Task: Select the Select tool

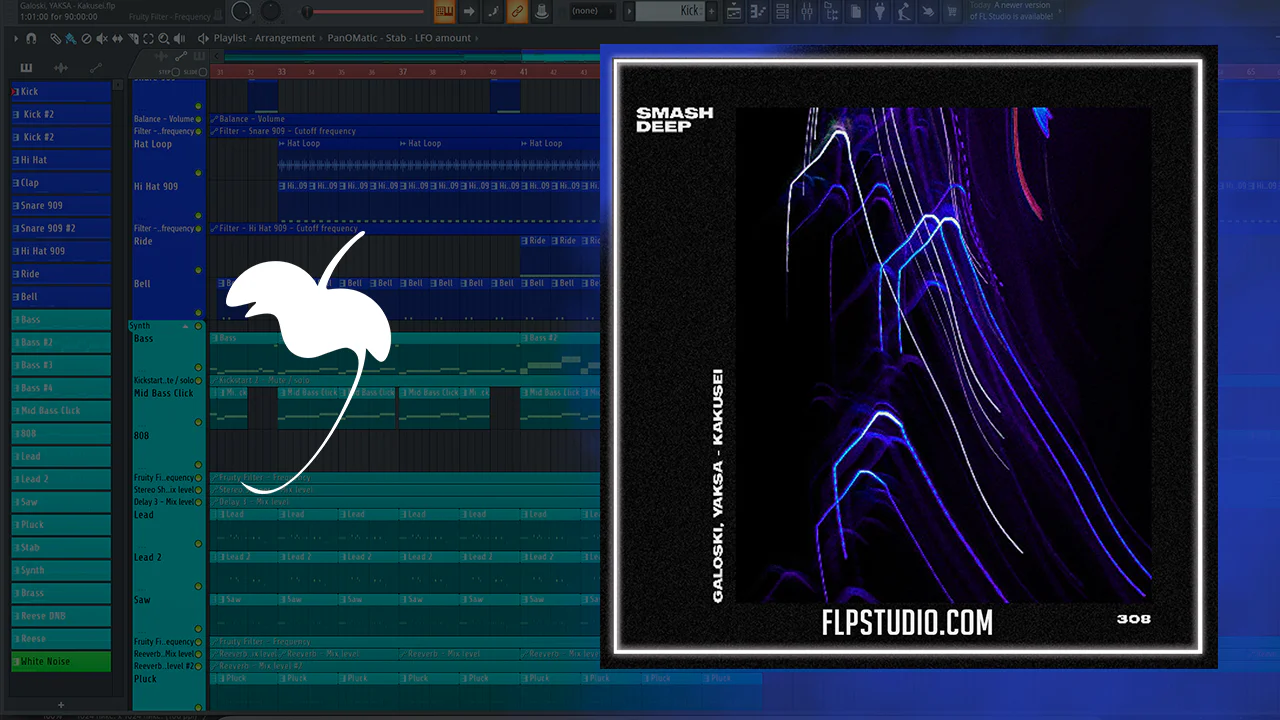Action: point(149,38)
